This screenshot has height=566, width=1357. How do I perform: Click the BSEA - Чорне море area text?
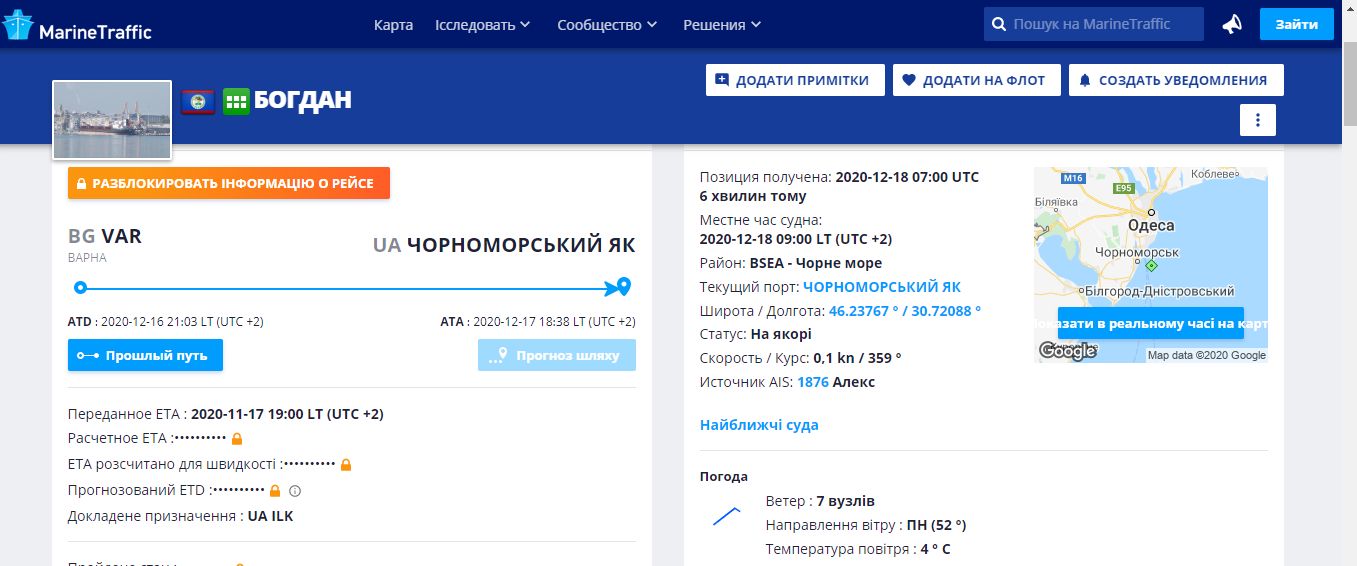816,263
